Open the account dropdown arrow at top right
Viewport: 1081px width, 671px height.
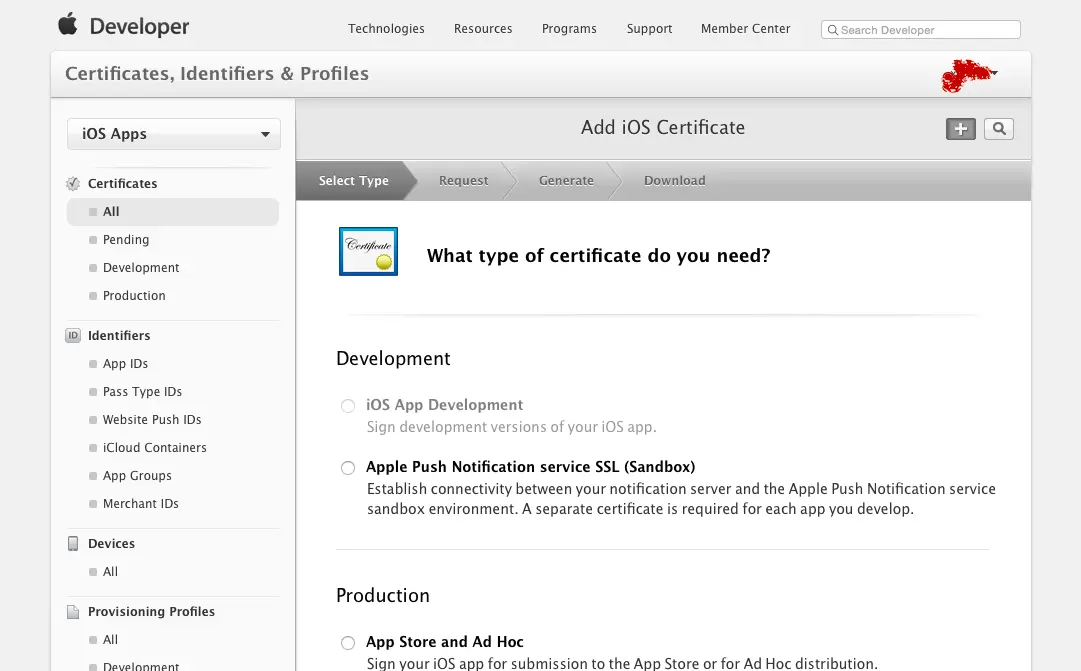pos(994,72)
